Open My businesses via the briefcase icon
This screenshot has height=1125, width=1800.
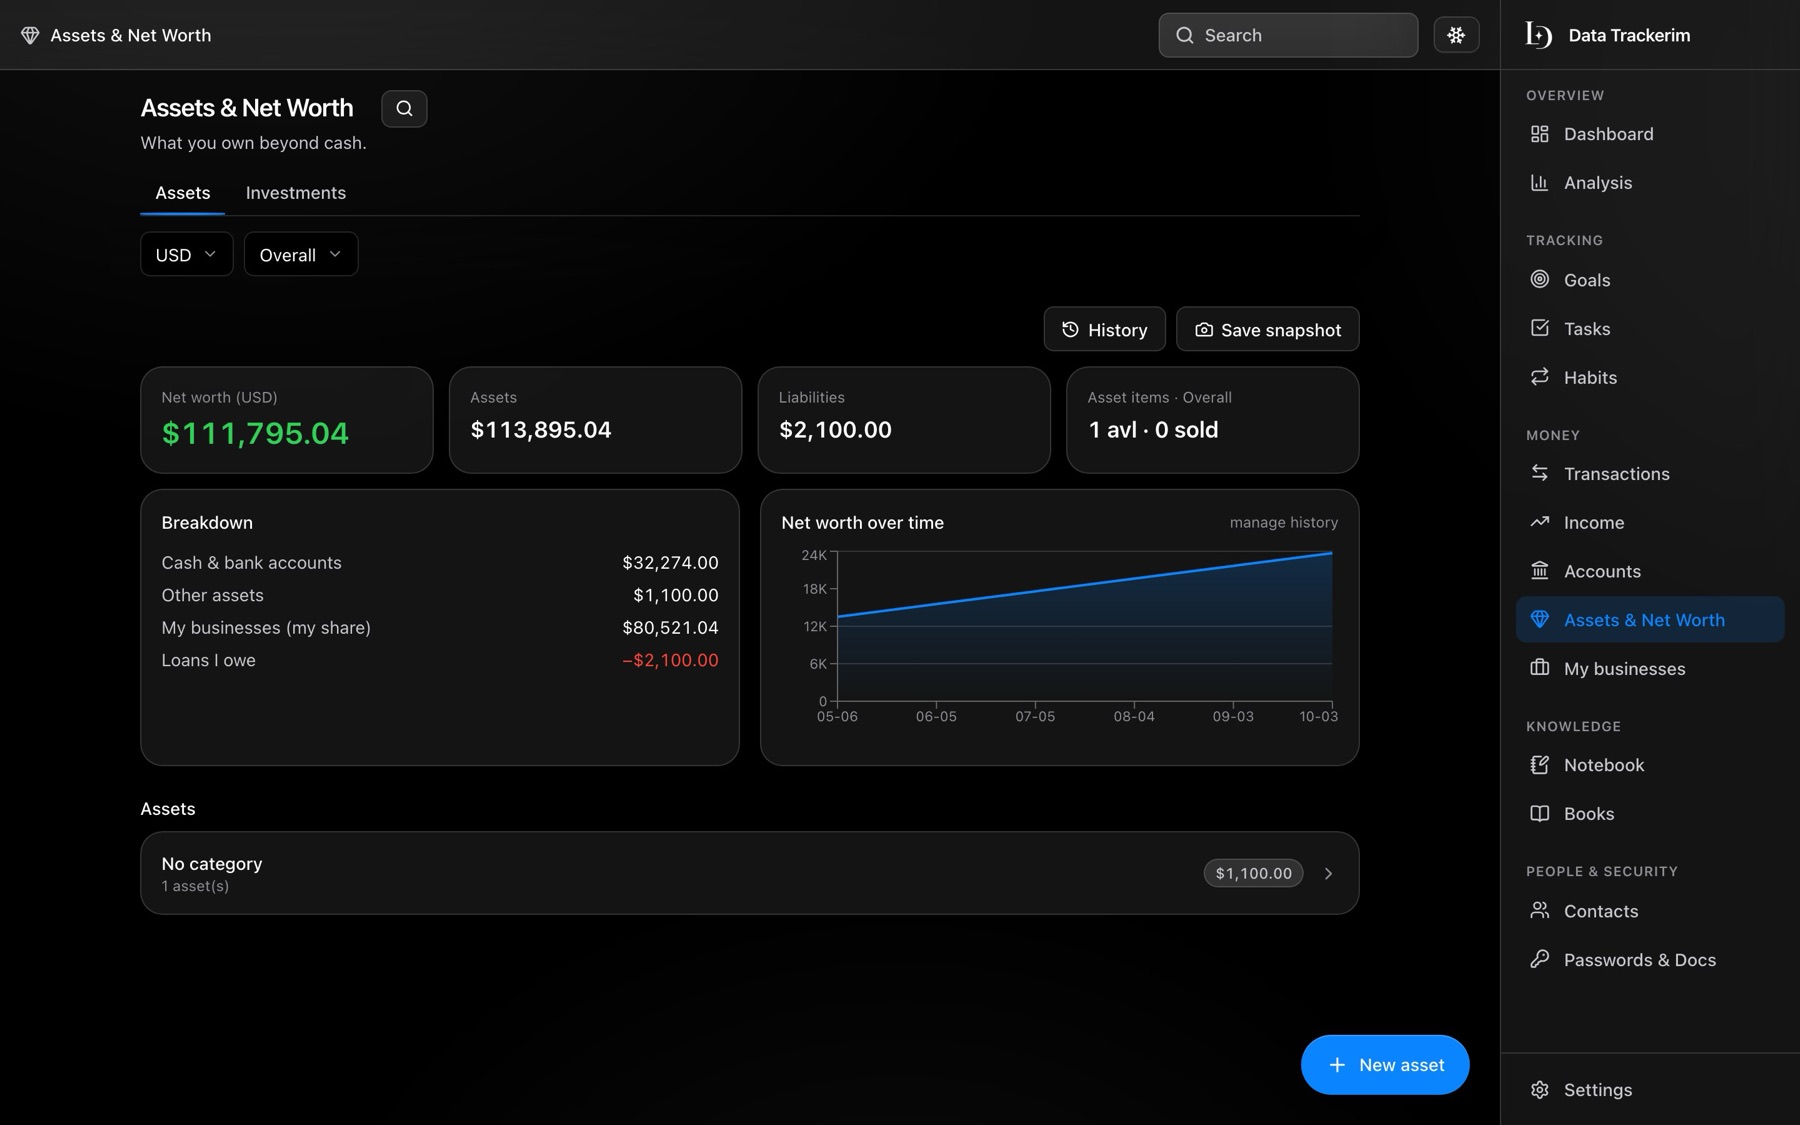[x=1540, y=668]
